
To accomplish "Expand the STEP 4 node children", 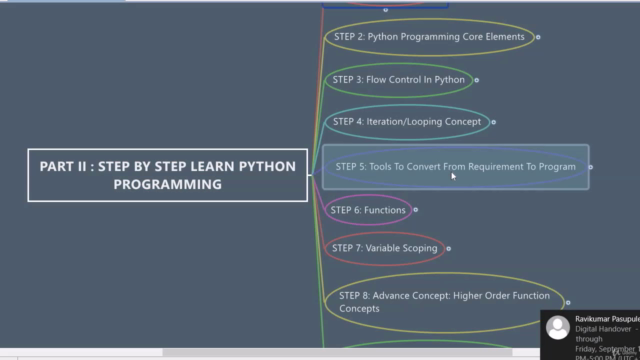I will (x=493, y=122).
